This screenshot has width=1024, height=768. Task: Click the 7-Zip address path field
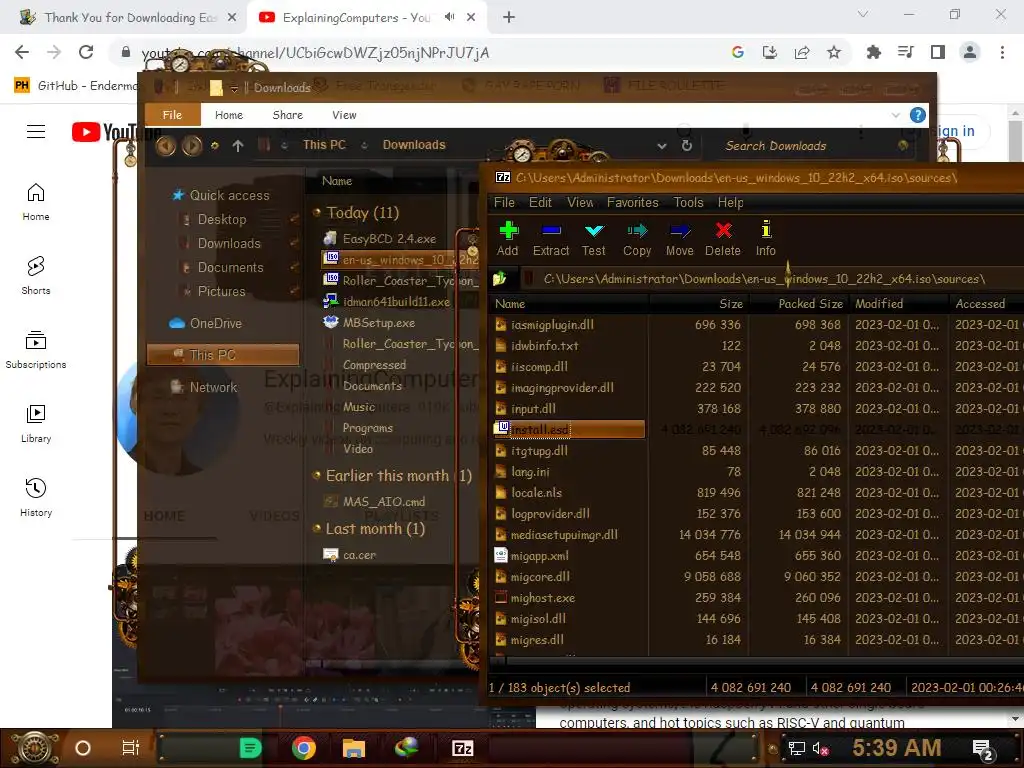point(764,279)
